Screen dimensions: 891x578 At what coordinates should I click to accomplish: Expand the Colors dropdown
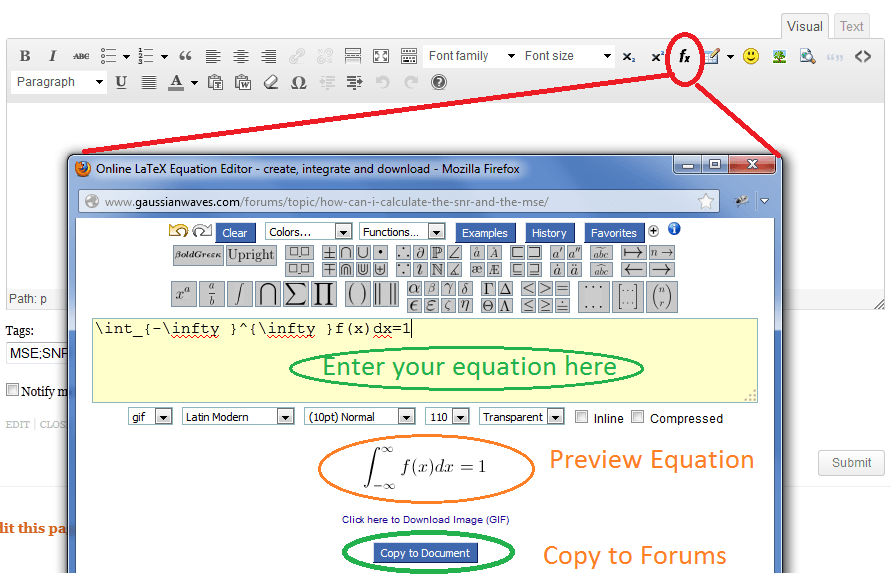coord(309,232)
